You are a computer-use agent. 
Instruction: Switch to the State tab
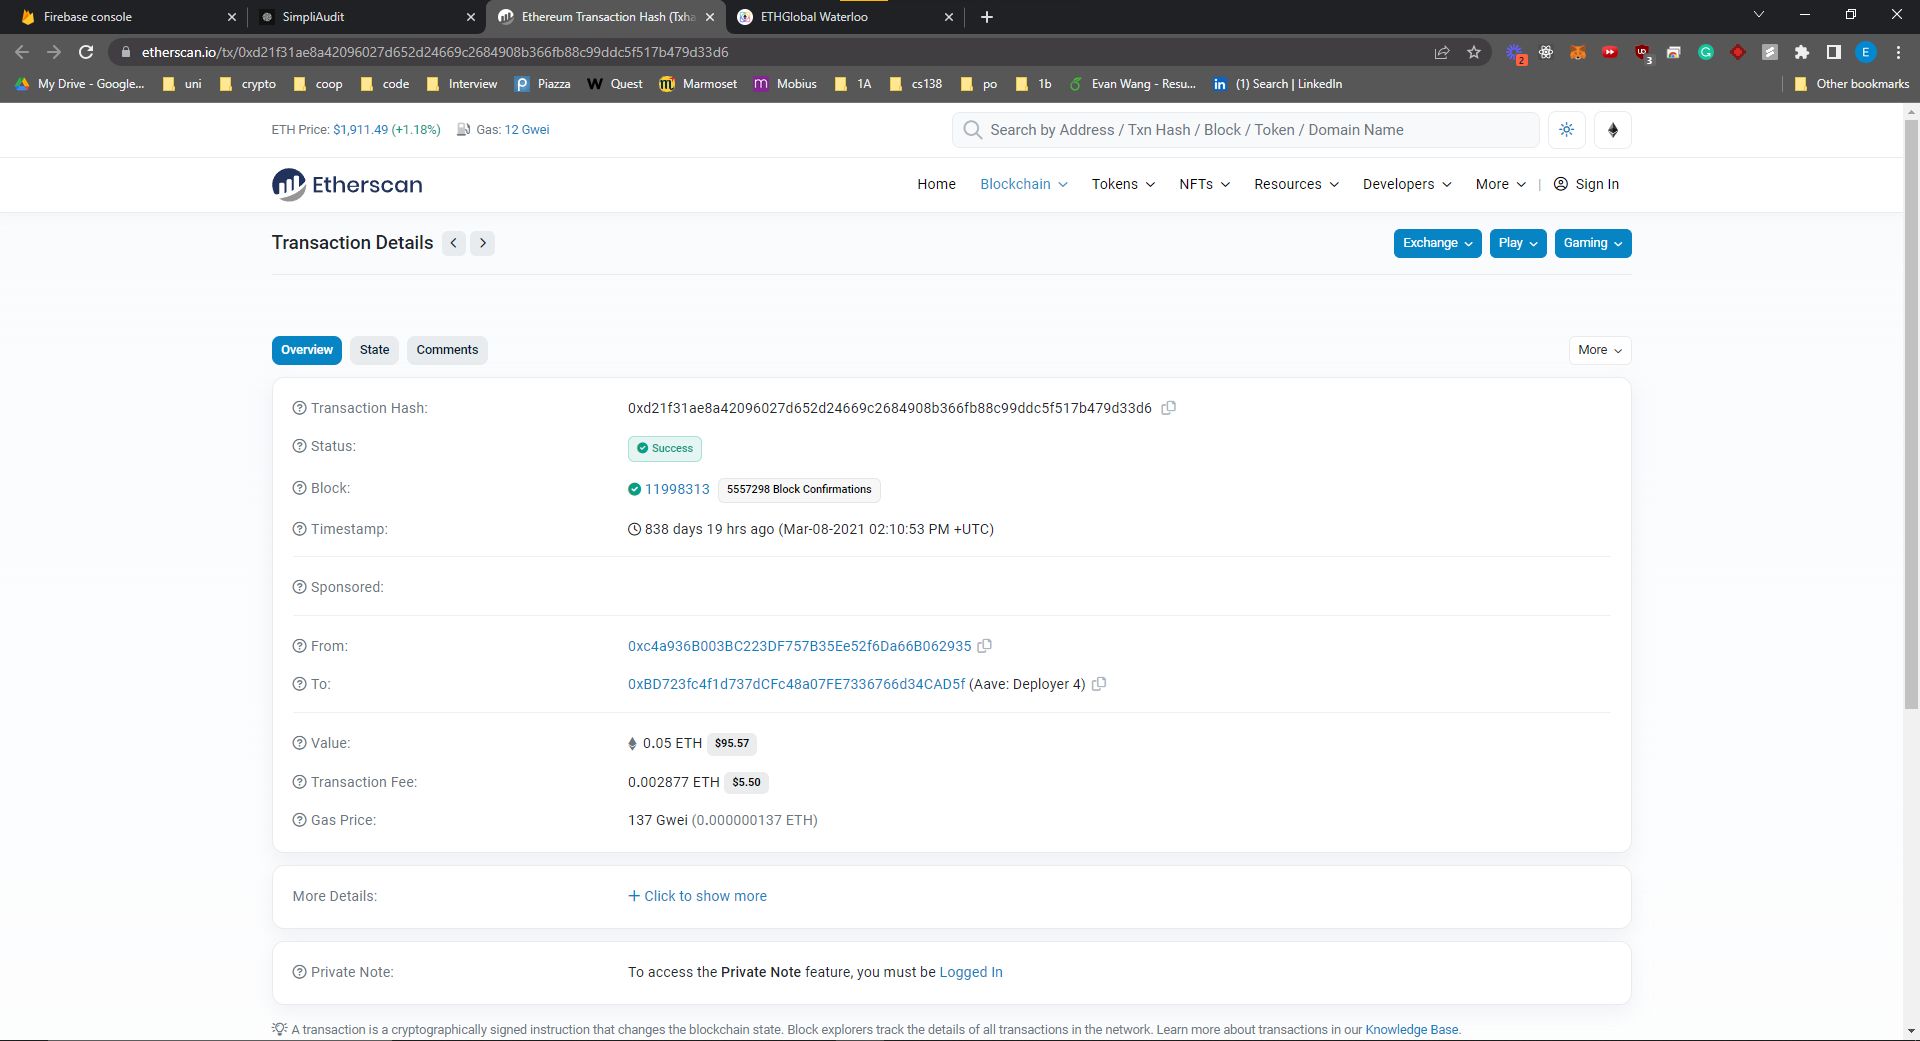click(375, 350)
